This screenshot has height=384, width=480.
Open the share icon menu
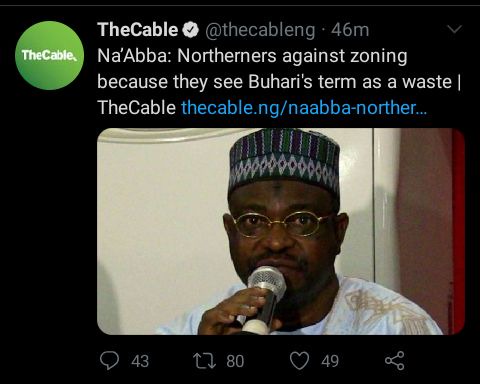coord(395,361)
